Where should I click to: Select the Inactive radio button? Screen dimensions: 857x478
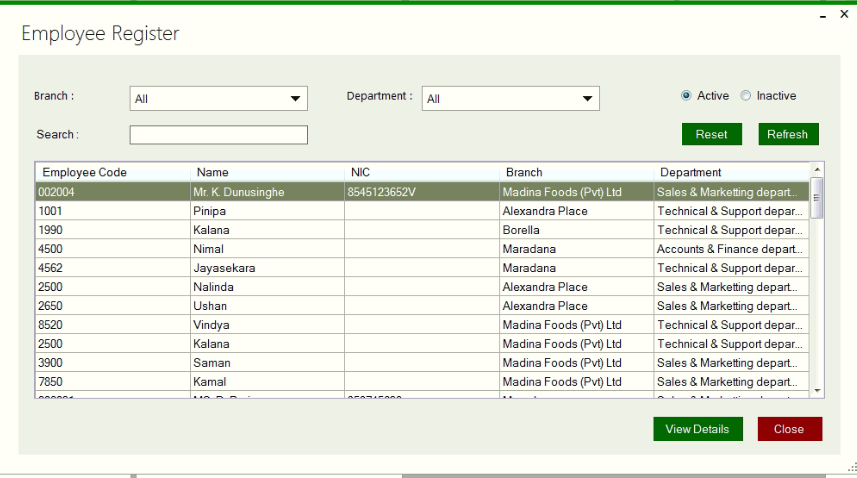(x=746, y=96)
